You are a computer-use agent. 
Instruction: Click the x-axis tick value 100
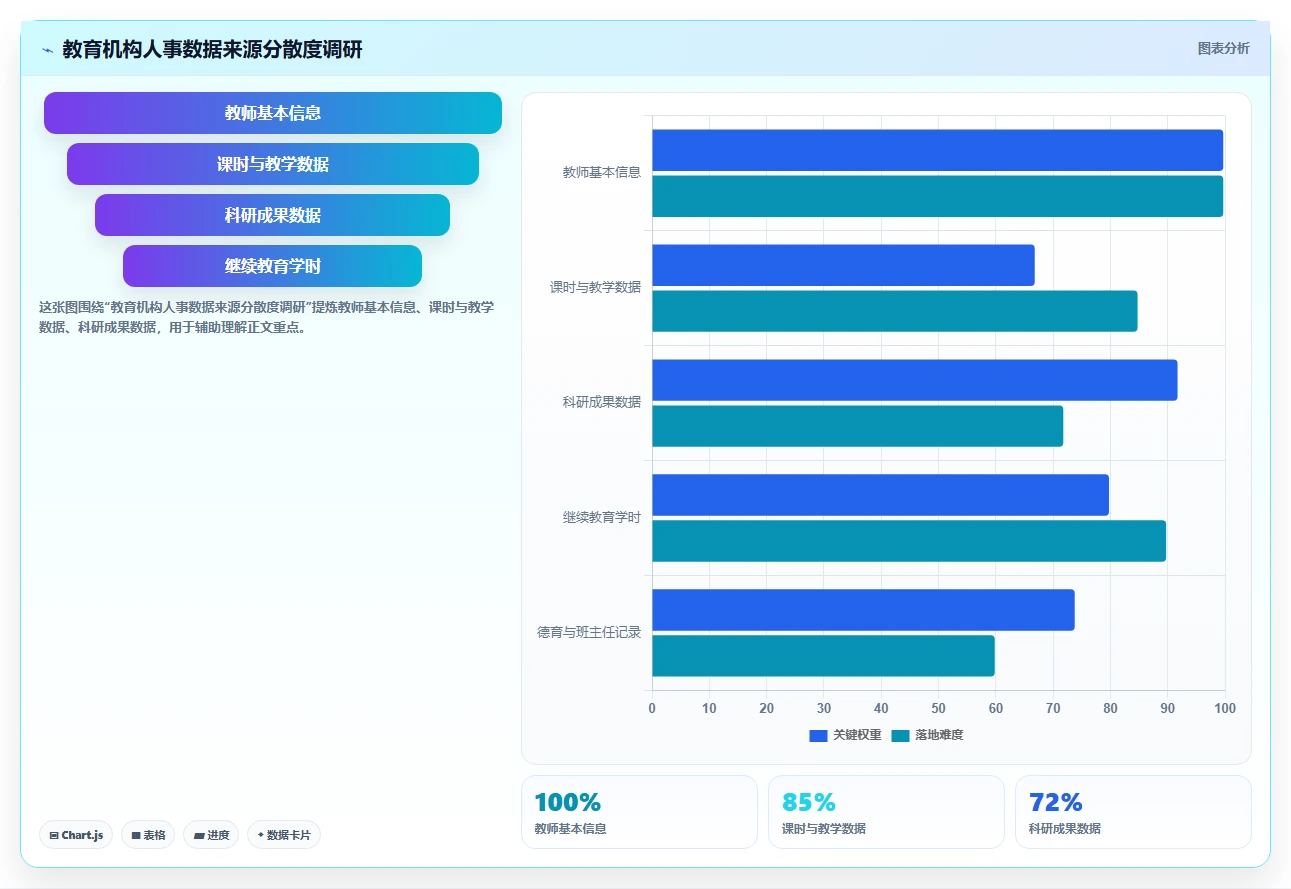pos(1224,708)
